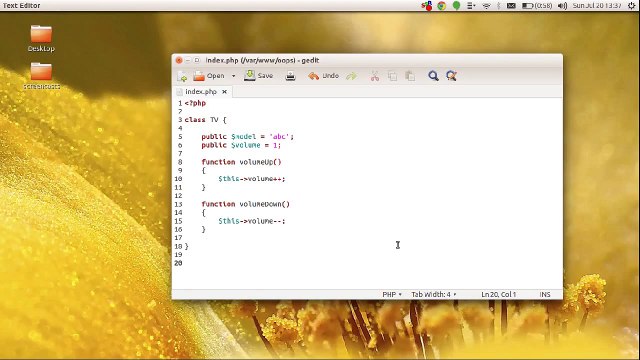Click the battery indicator (0:58)
640x360 pixels.
coord(537,6)
